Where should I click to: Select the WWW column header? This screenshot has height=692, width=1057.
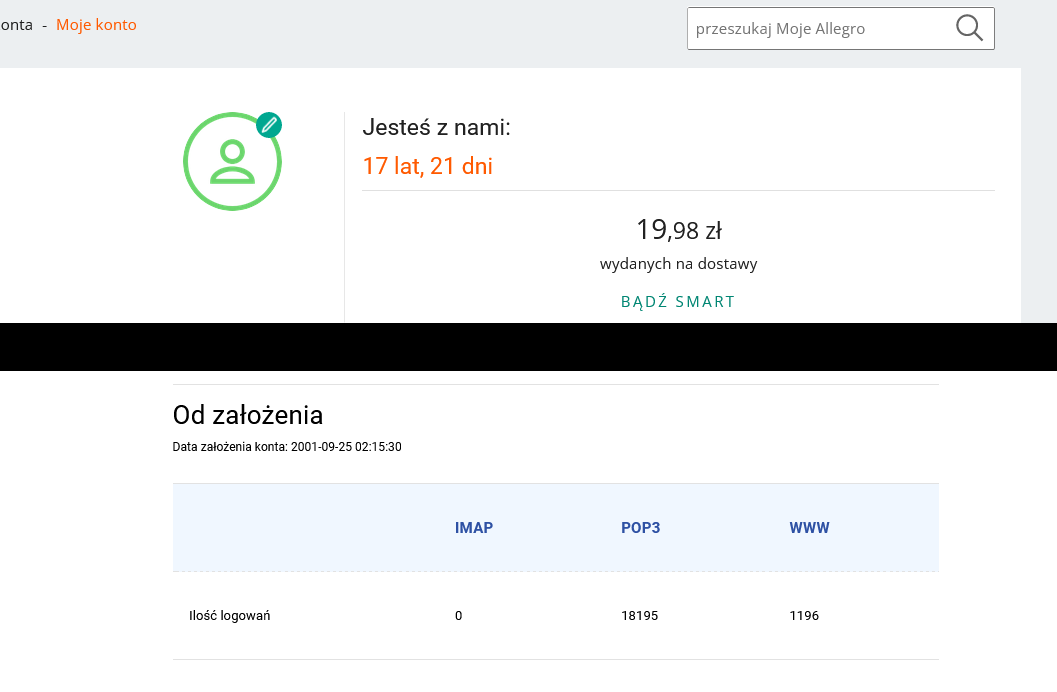click(x=809, y=528)
